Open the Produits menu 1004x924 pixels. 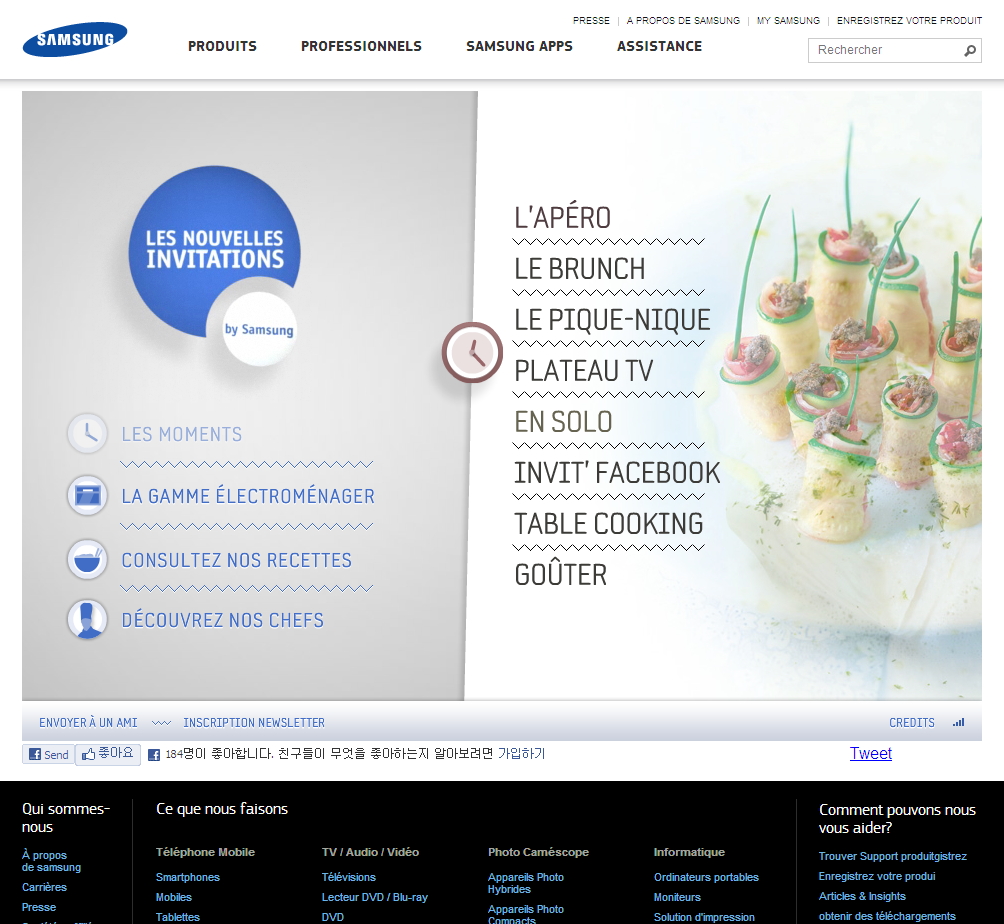pyautogui.click(x=222, y=46)
